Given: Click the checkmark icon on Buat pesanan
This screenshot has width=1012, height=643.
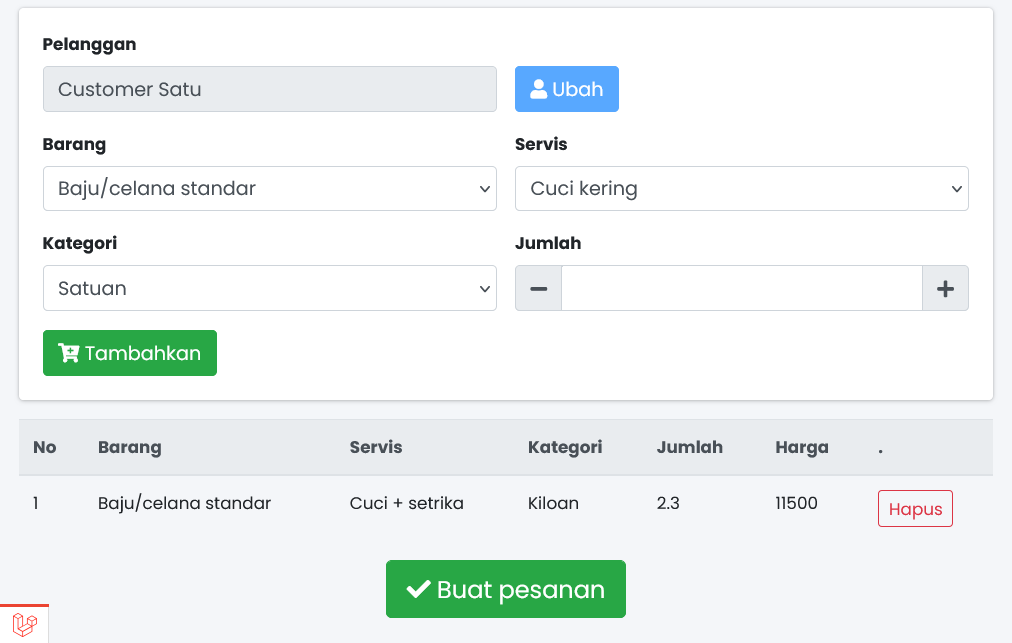Looking at the screenshot, I should 418,590.
